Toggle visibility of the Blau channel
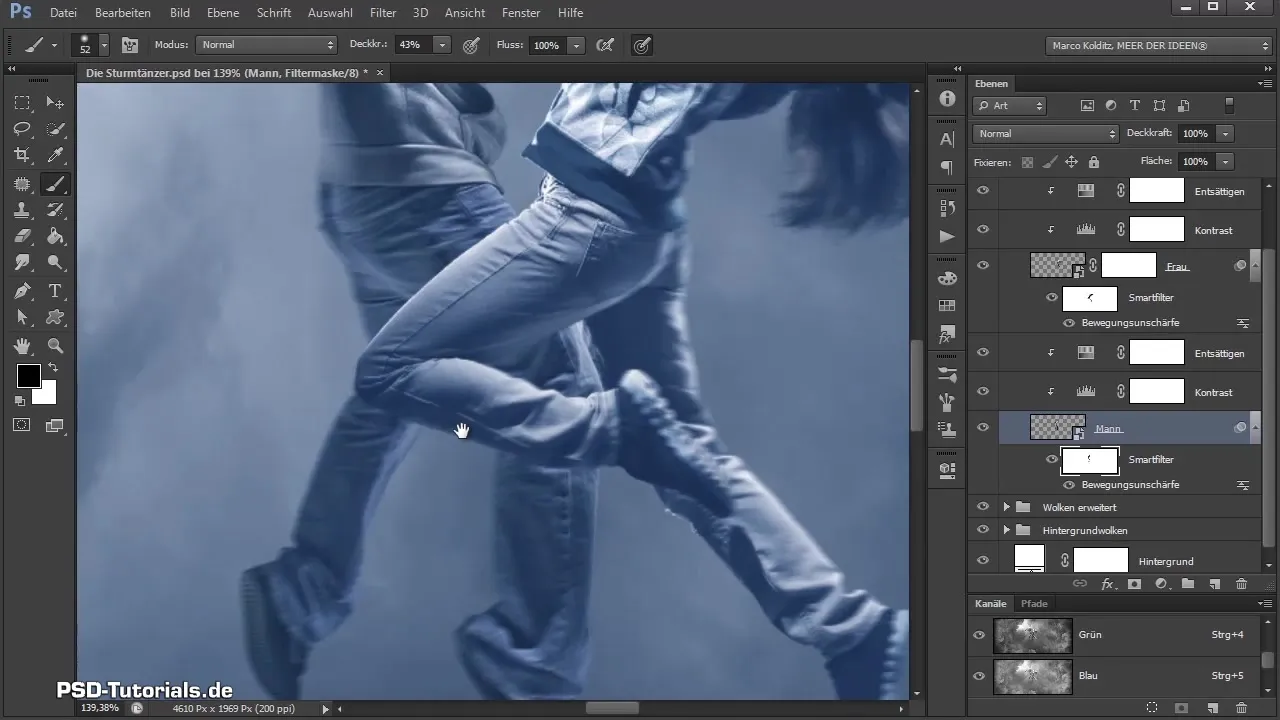This screenshot has height=720, width=1280. tap(979, 675)
